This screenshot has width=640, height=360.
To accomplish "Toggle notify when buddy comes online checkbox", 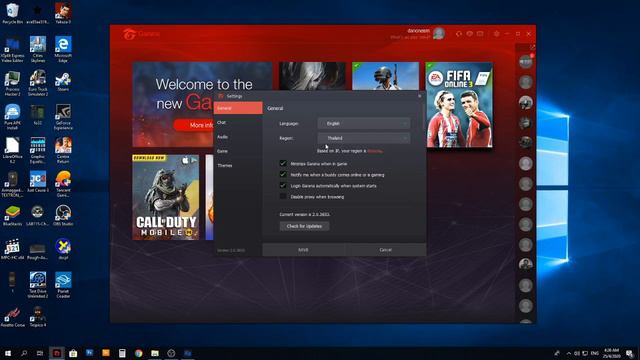I will tap(283, 174).
